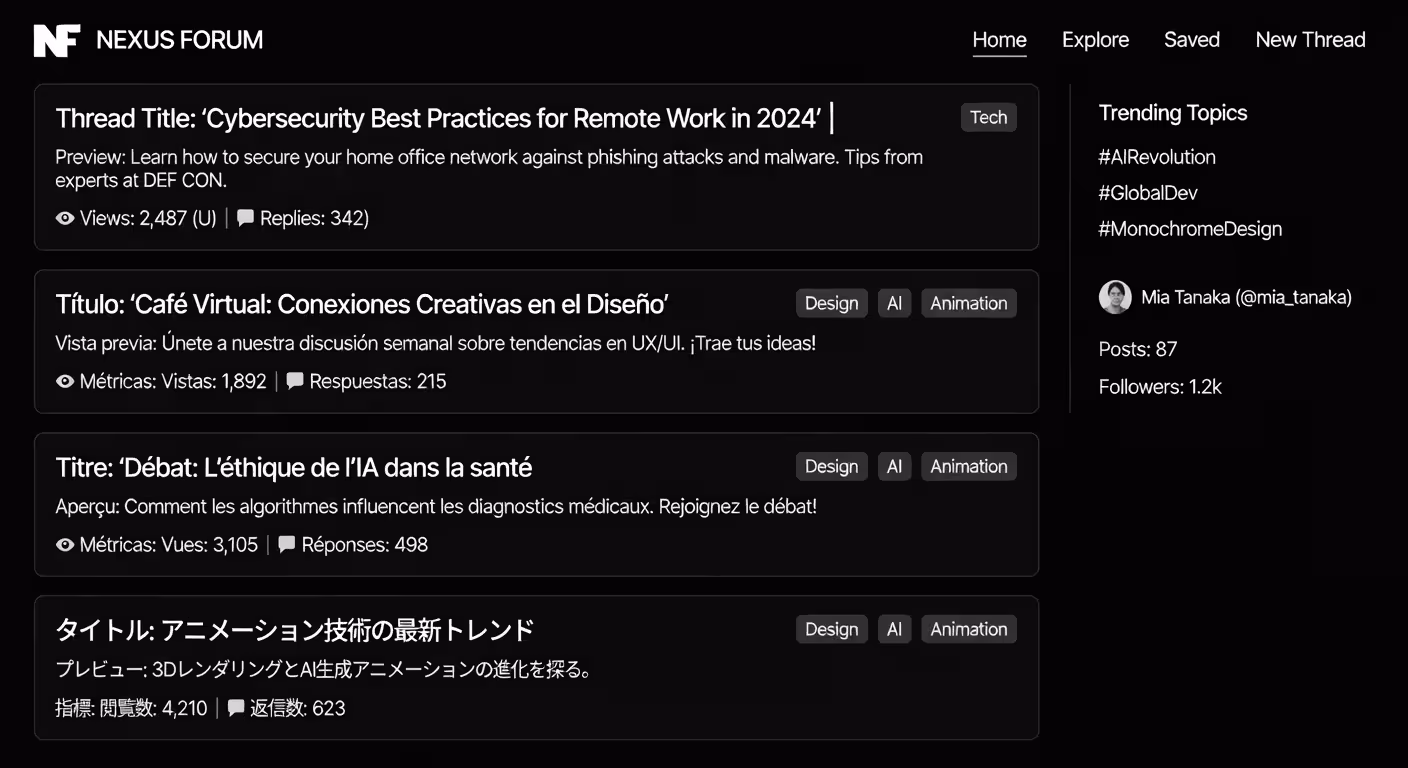Click the reply bubble icon on Japanese thread
This screenshot has width=1408, height=768.
235,708
